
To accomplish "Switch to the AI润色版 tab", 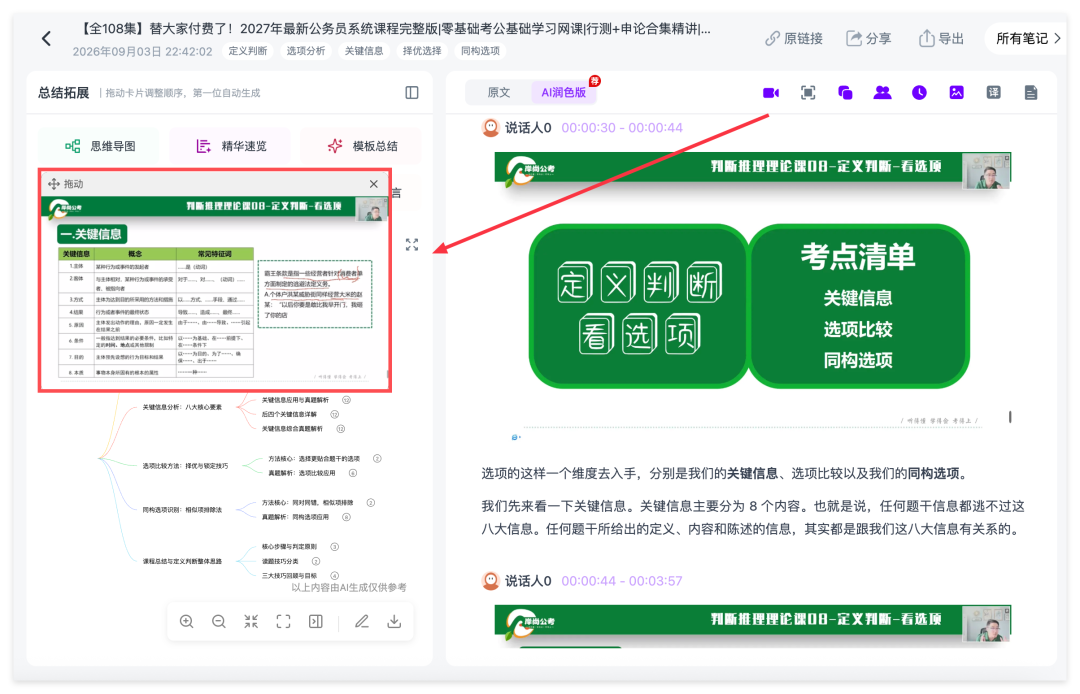I will coord(563,92).
